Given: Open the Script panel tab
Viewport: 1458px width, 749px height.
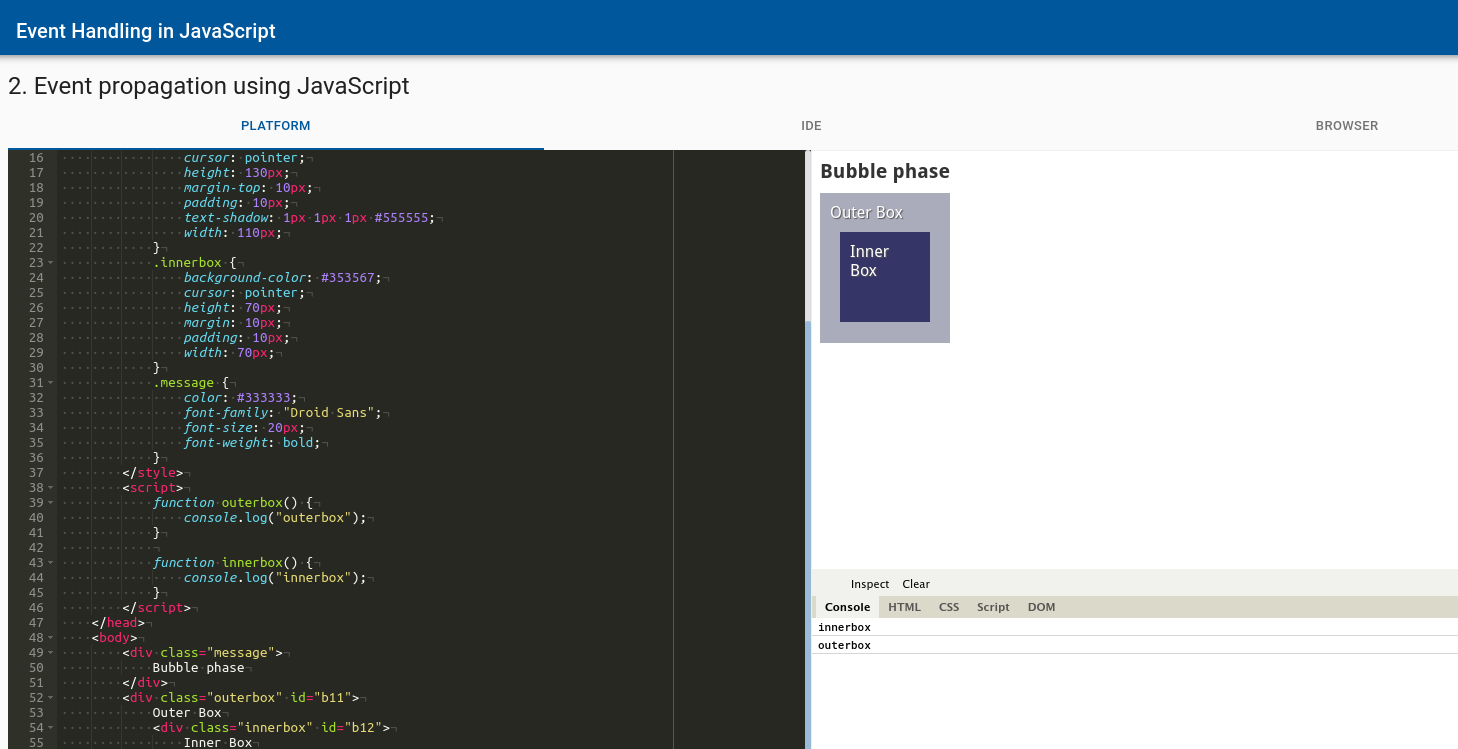Looking at the screenshot, I should (993, 607).
